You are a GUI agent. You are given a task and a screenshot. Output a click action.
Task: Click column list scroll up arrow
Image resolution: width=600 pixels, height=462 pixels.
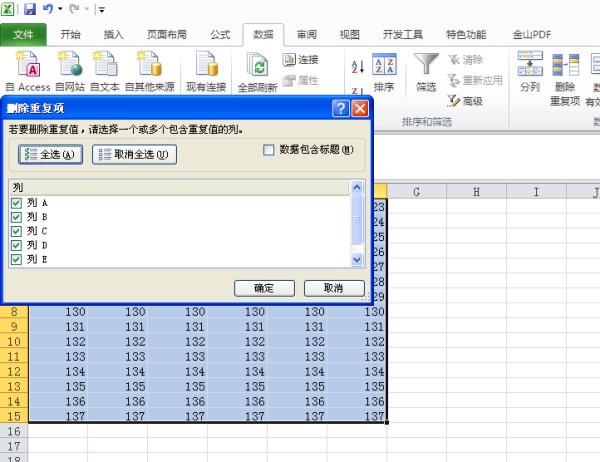pos(357,187)
